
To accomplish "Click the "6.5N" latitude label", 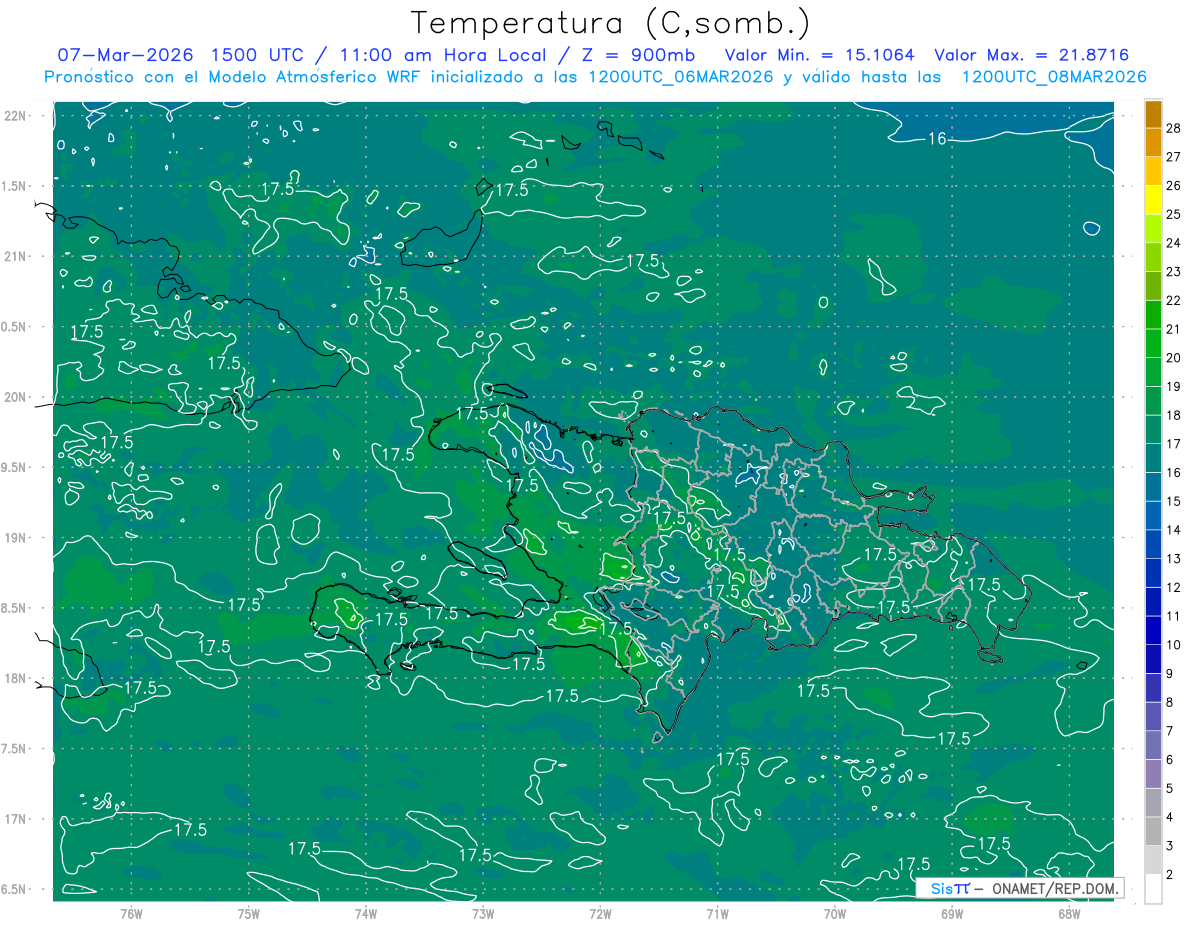I will click(15, 889).
